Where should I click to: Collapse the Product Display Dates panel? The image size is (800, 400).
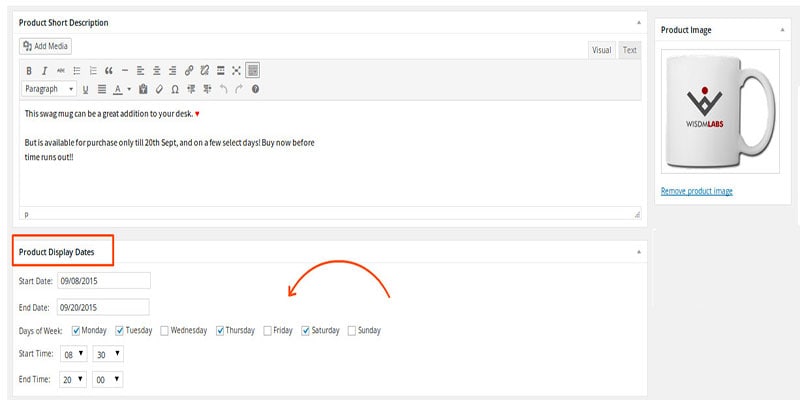tap(639, 252)
